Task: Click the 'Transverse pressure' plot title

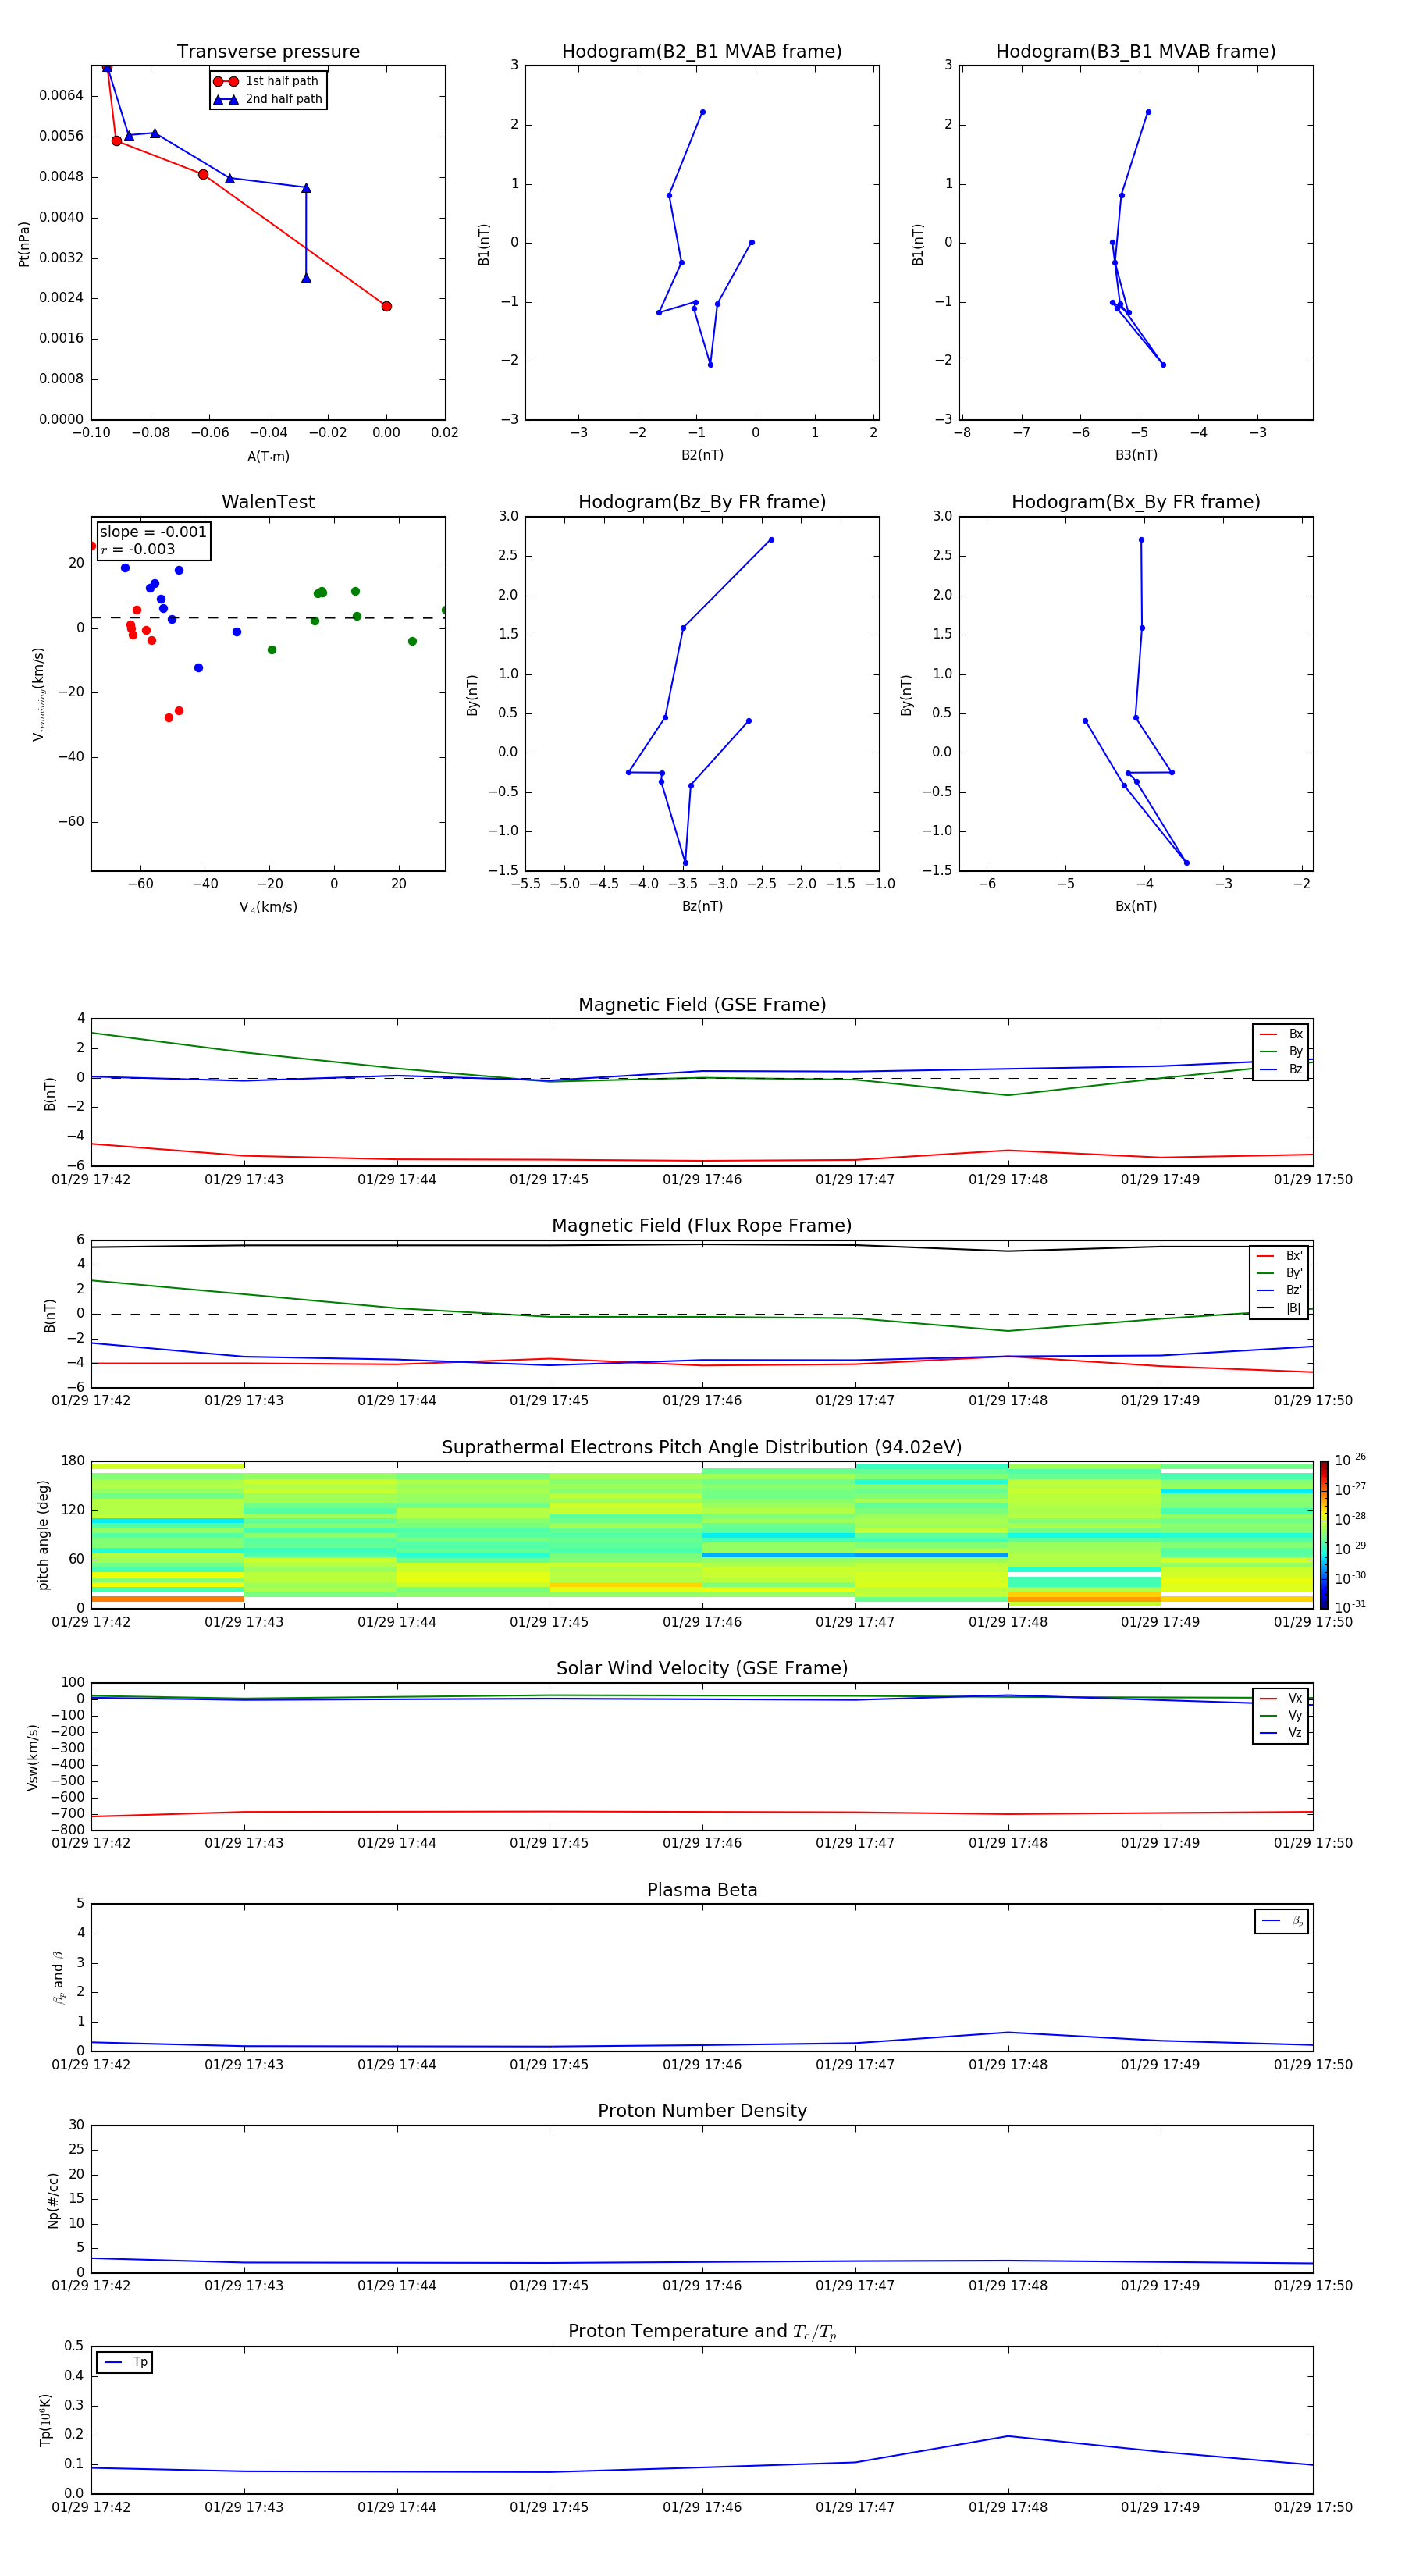Action: [x=268, y=51]
